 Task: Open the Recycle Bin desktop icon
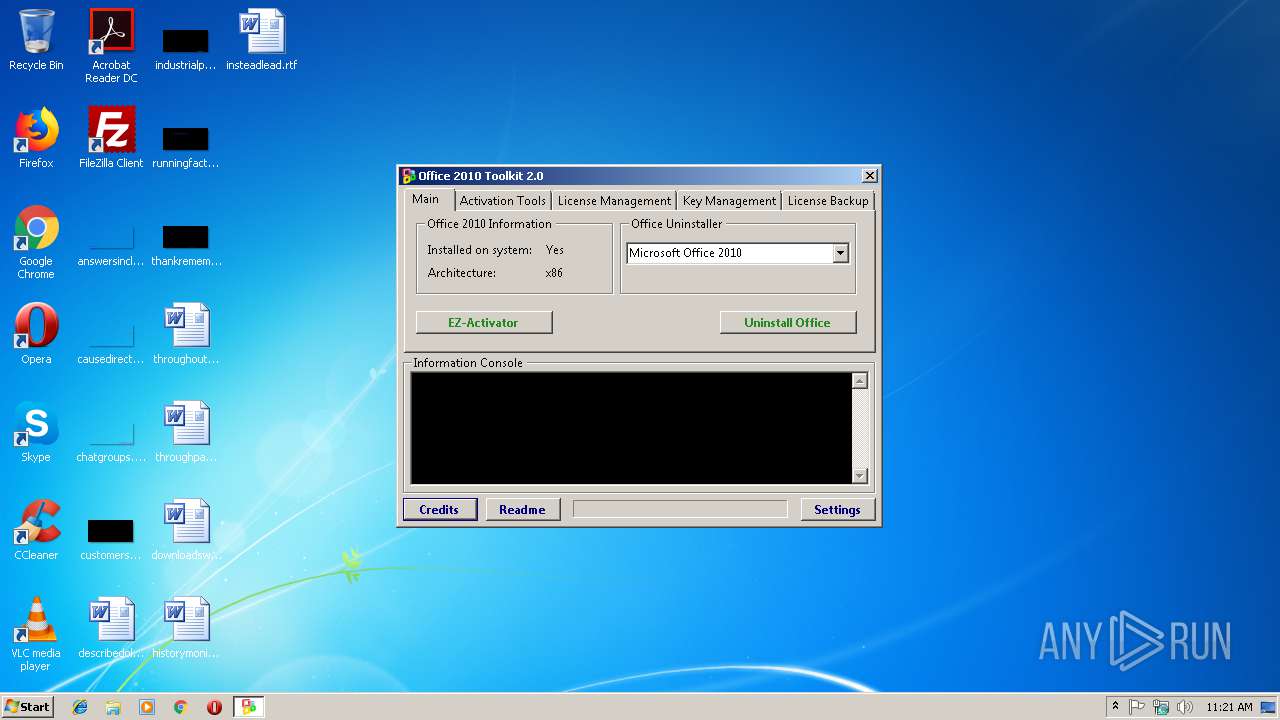[x=36, y=40]
